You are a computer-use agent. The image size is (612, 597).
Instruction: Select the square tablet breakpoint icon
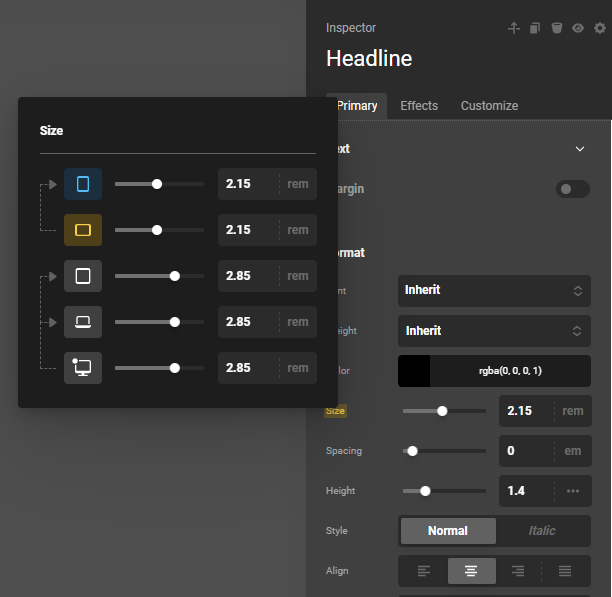(x=83, y=276)
